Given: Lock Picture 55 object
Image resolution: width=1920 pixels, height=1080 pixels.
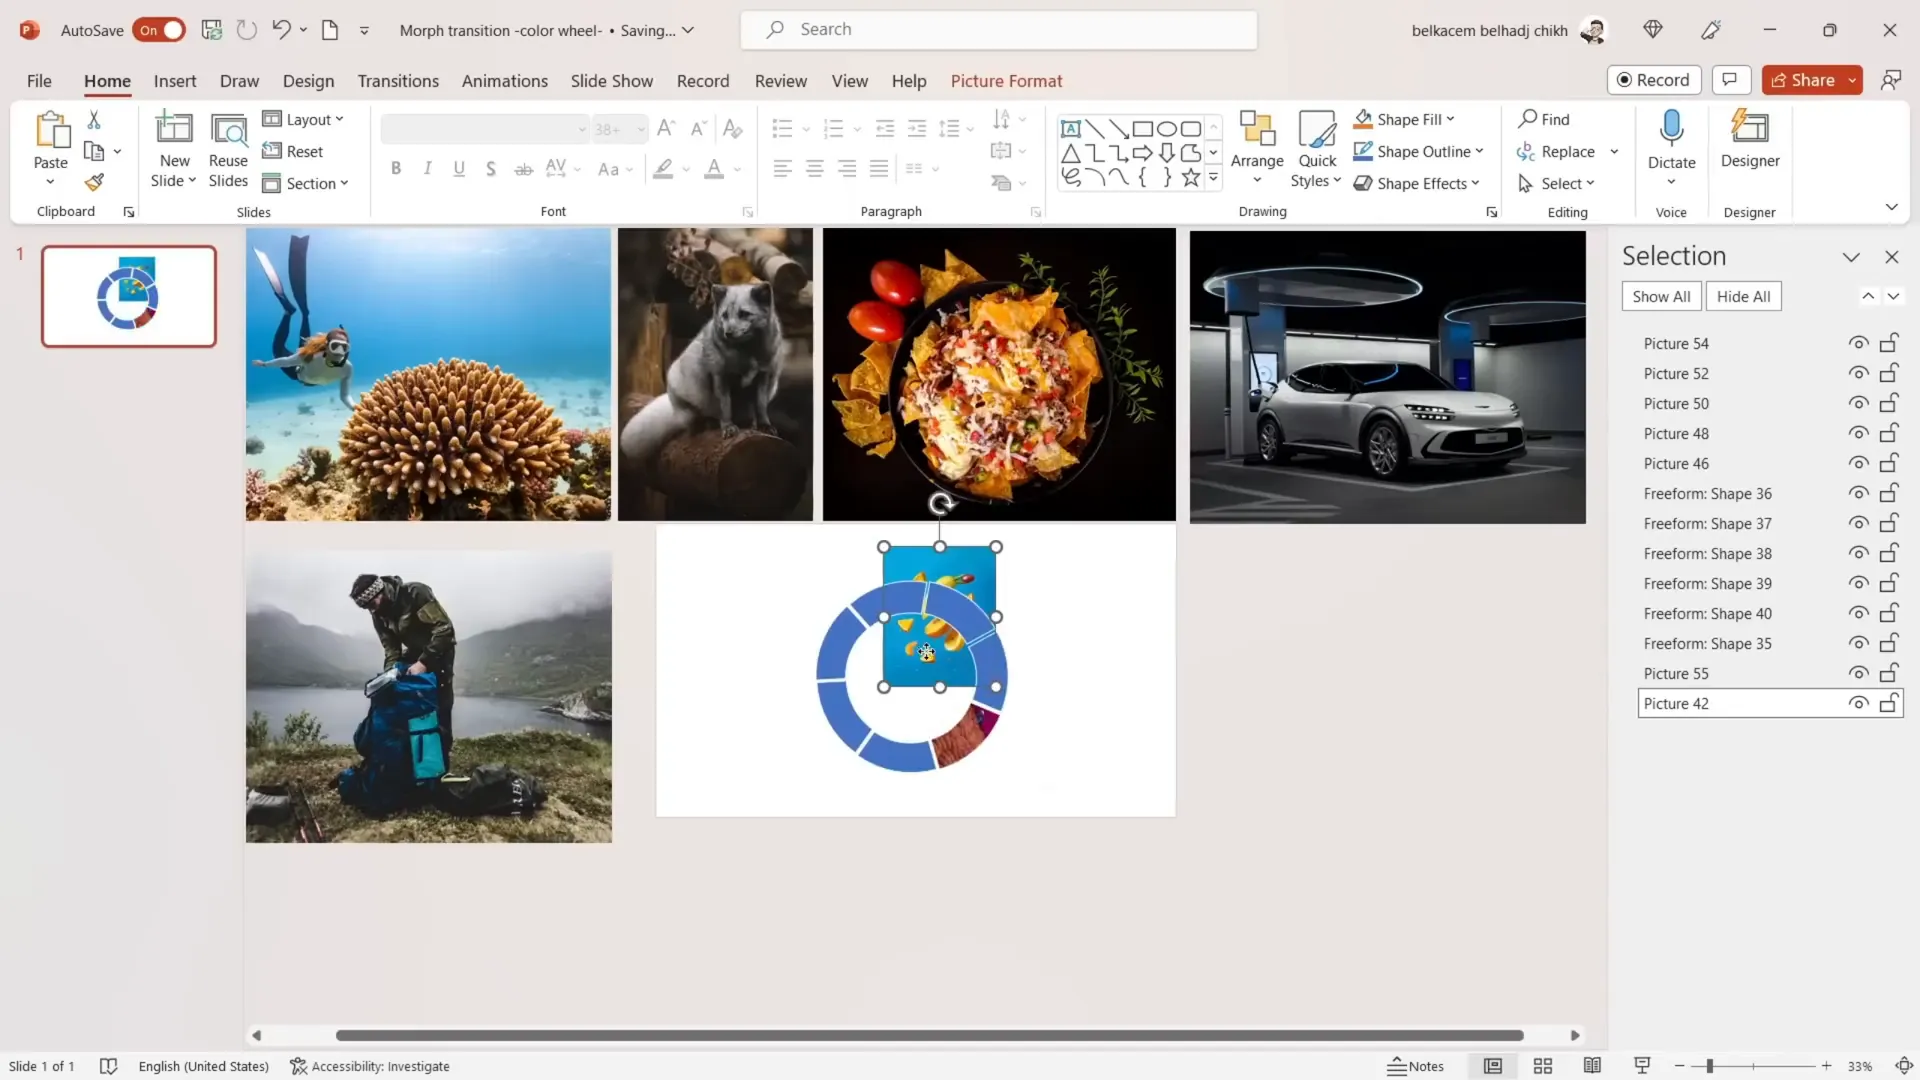Looking at the screenshot, I should [x=1889, y=673].
